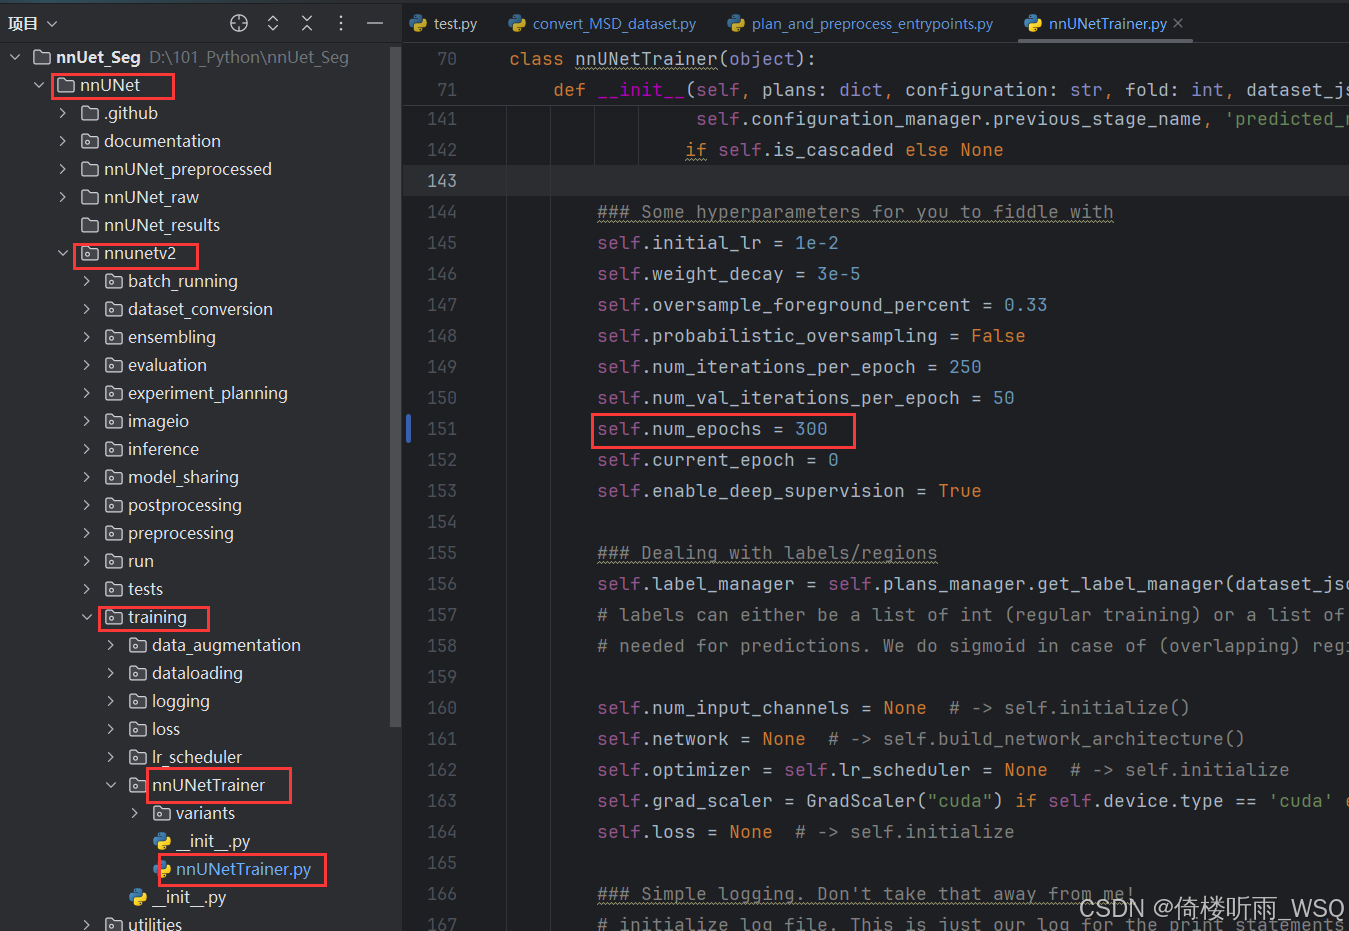Open the project panel options (three dots)

tap(341, 23)
